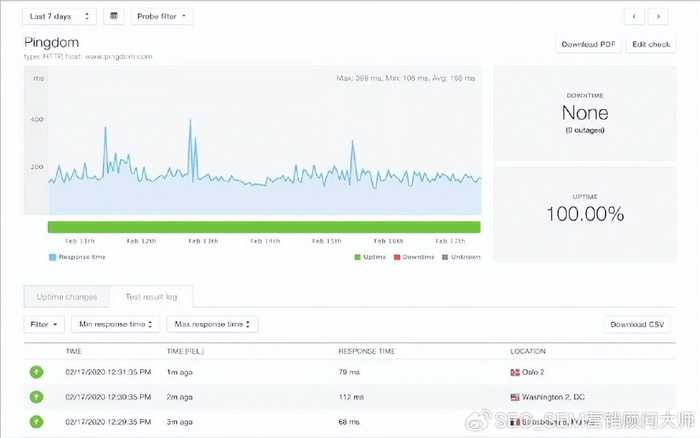Click the 100.00% uptime value

[585, 214]
